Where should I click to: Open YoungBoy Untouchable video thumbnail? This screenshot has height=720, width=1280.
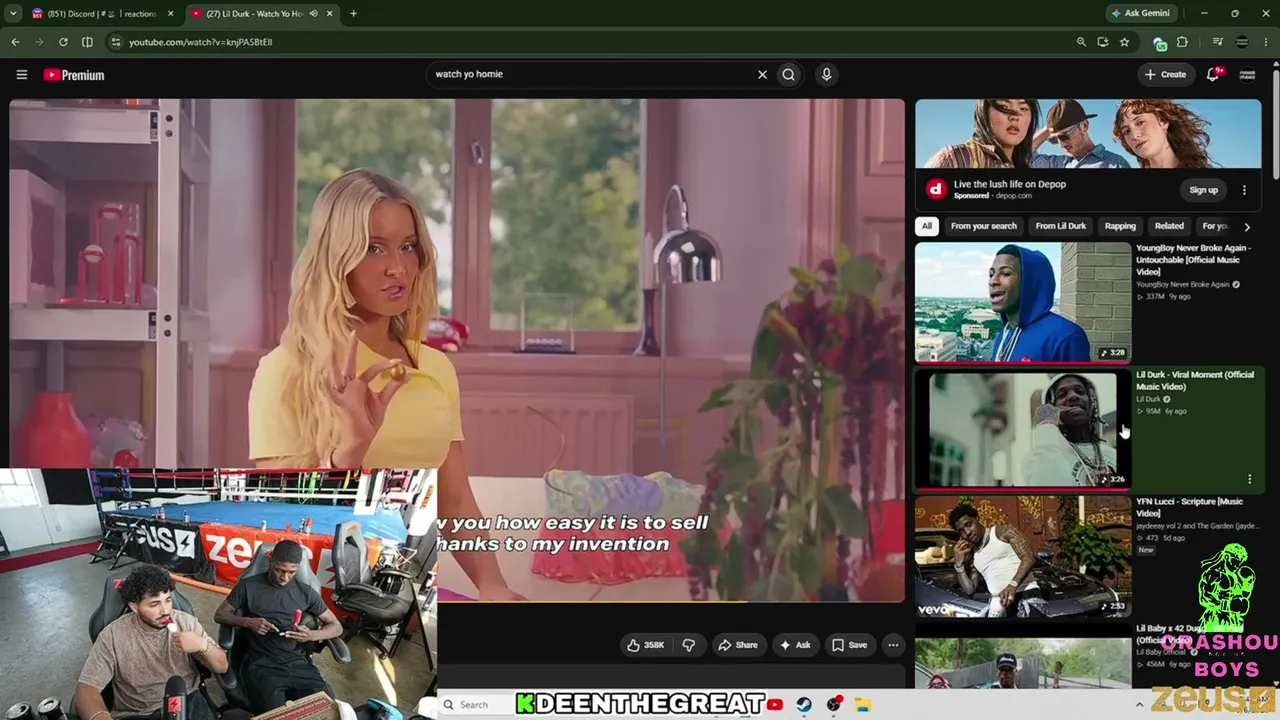[x=1022, y=302]
